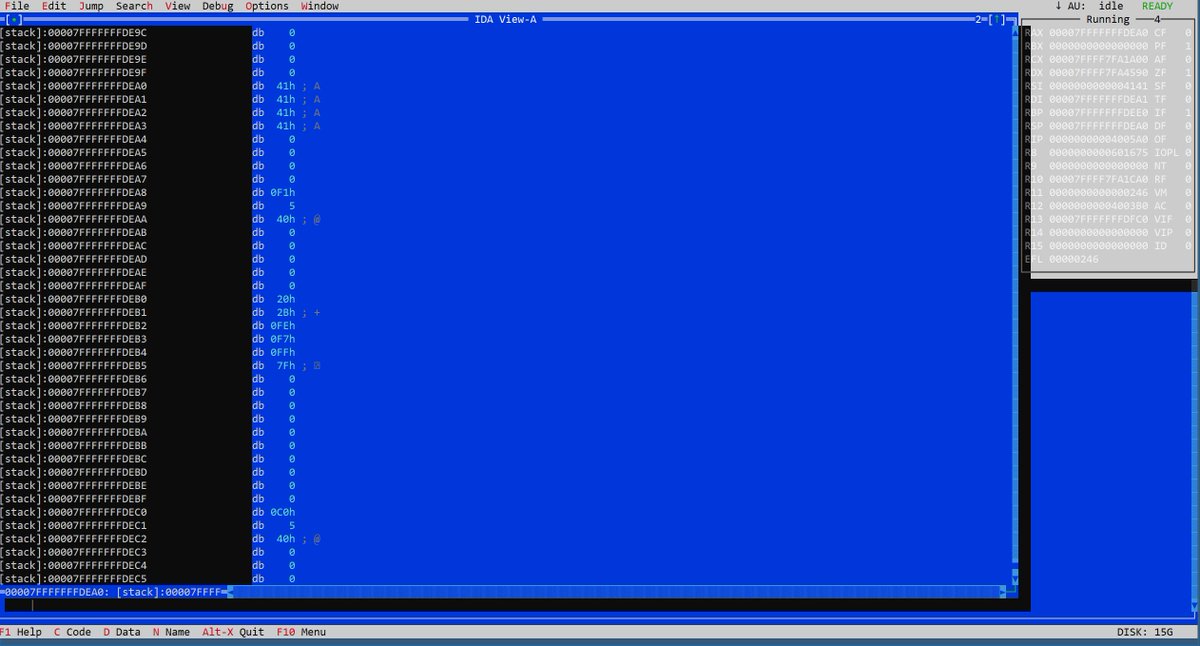Select the RBP register value
Screen dimensions: 1200x646
1098,112
